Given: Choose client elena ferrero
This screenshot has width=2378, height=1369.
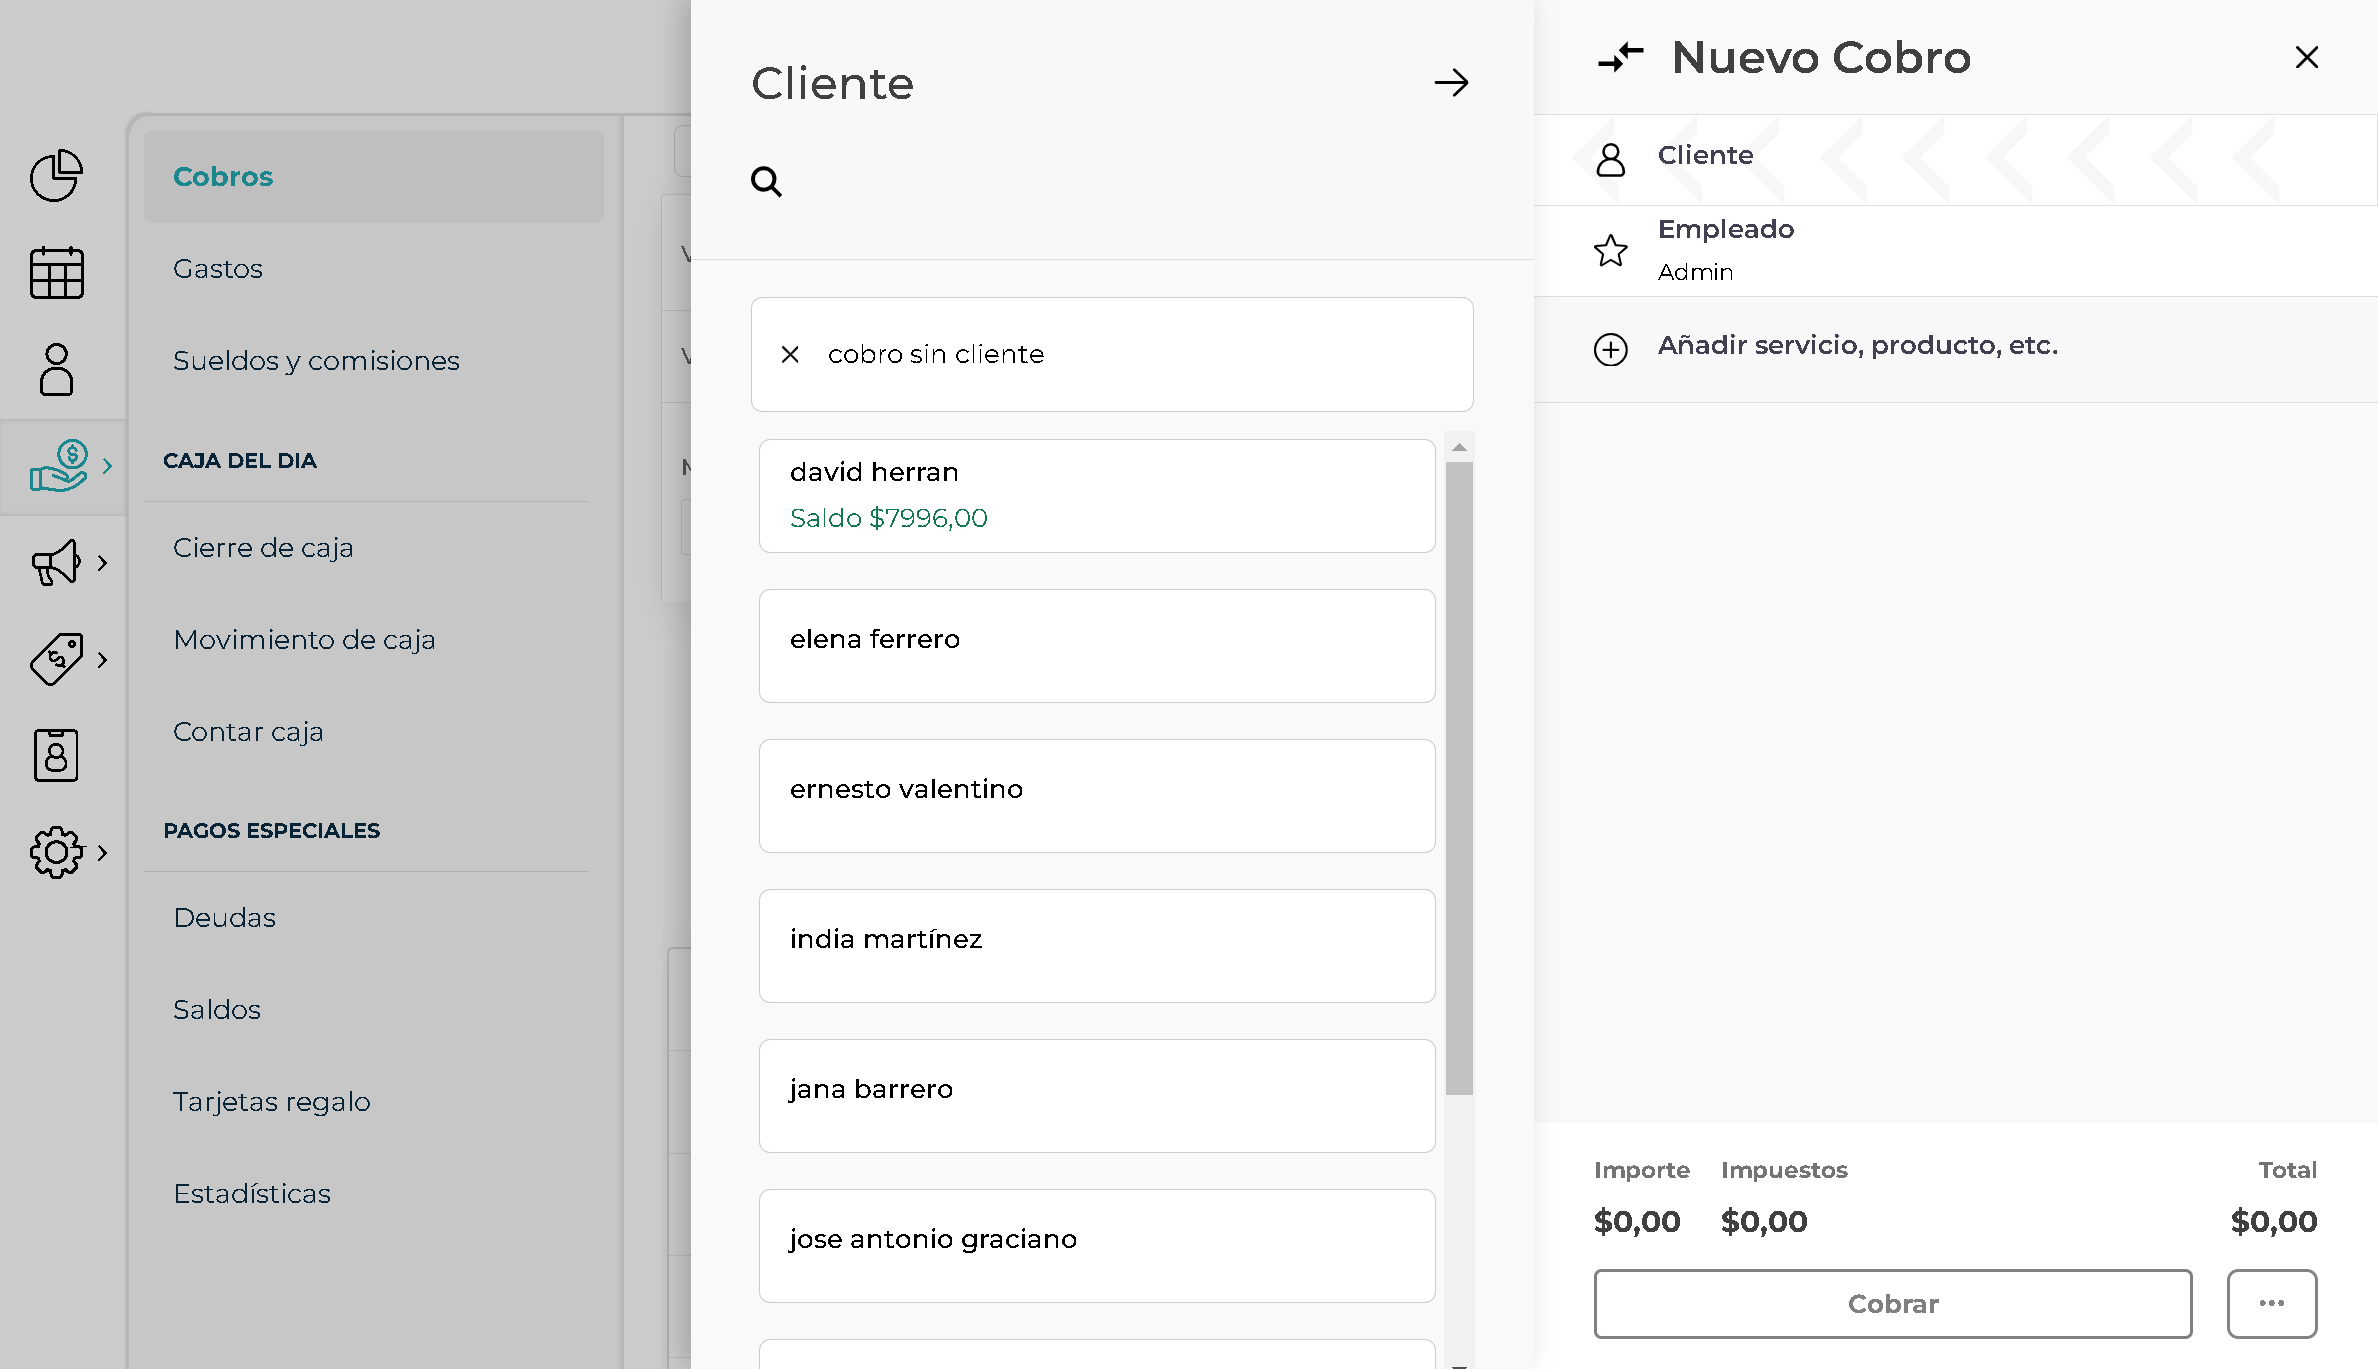Looking at the screenshot, I should [1097, 646].
